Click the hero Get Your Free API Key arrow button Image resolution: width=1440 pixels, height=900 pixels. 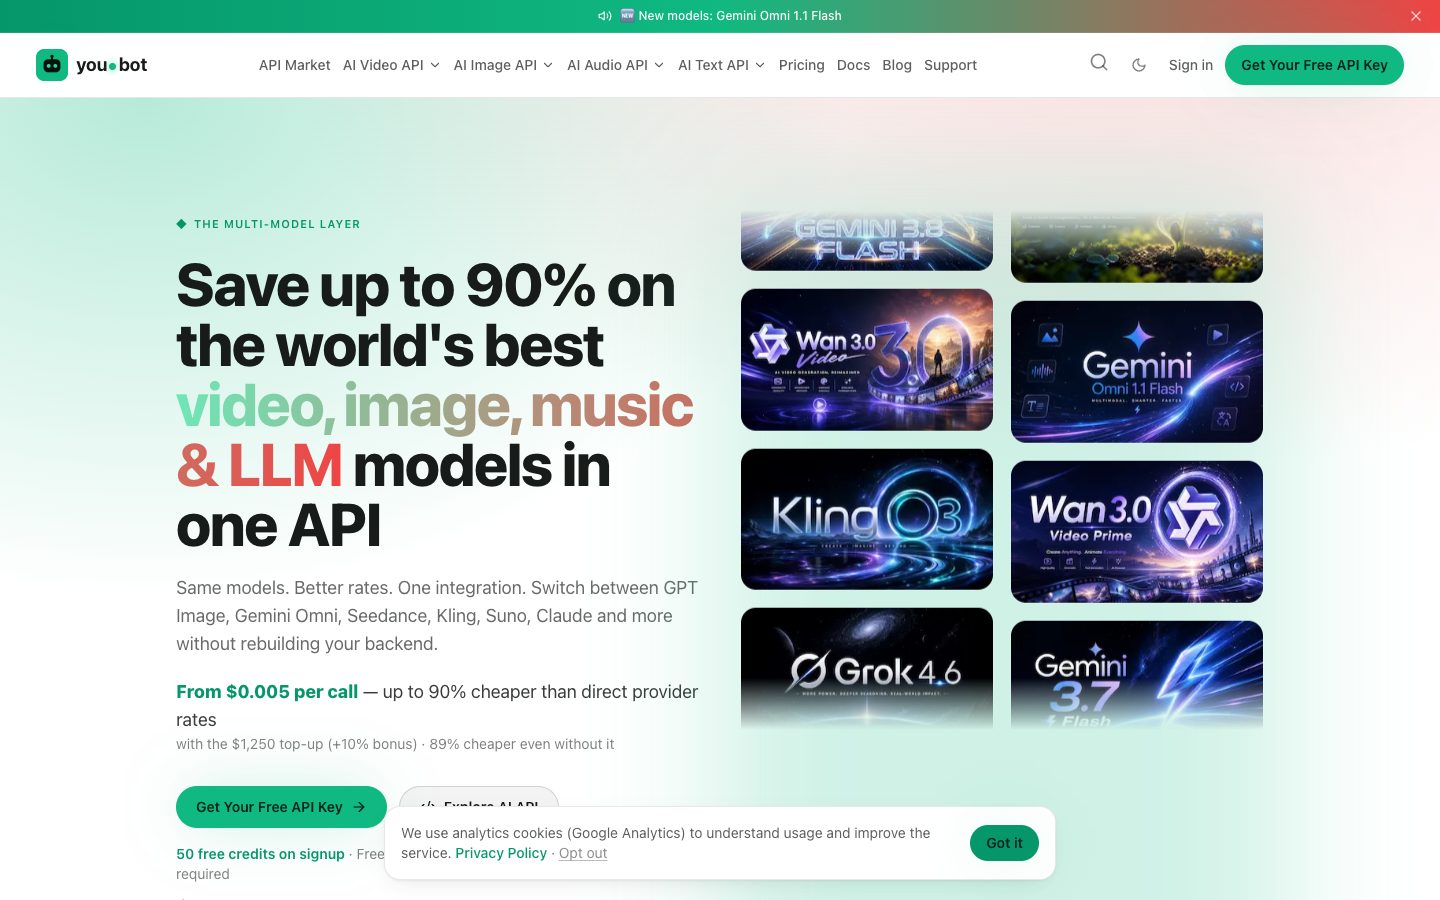click(x=281, y=807)
